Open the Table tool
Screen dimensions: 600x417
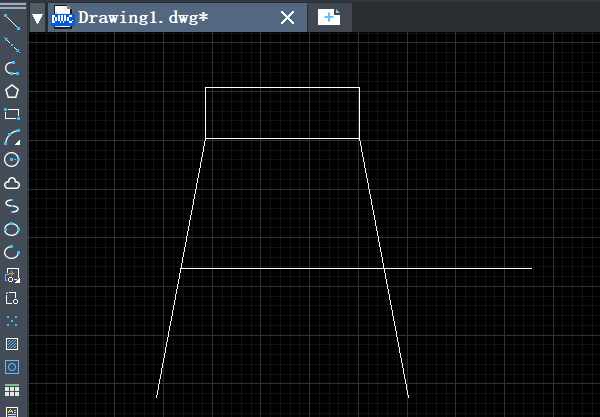[x=12, y=390]
